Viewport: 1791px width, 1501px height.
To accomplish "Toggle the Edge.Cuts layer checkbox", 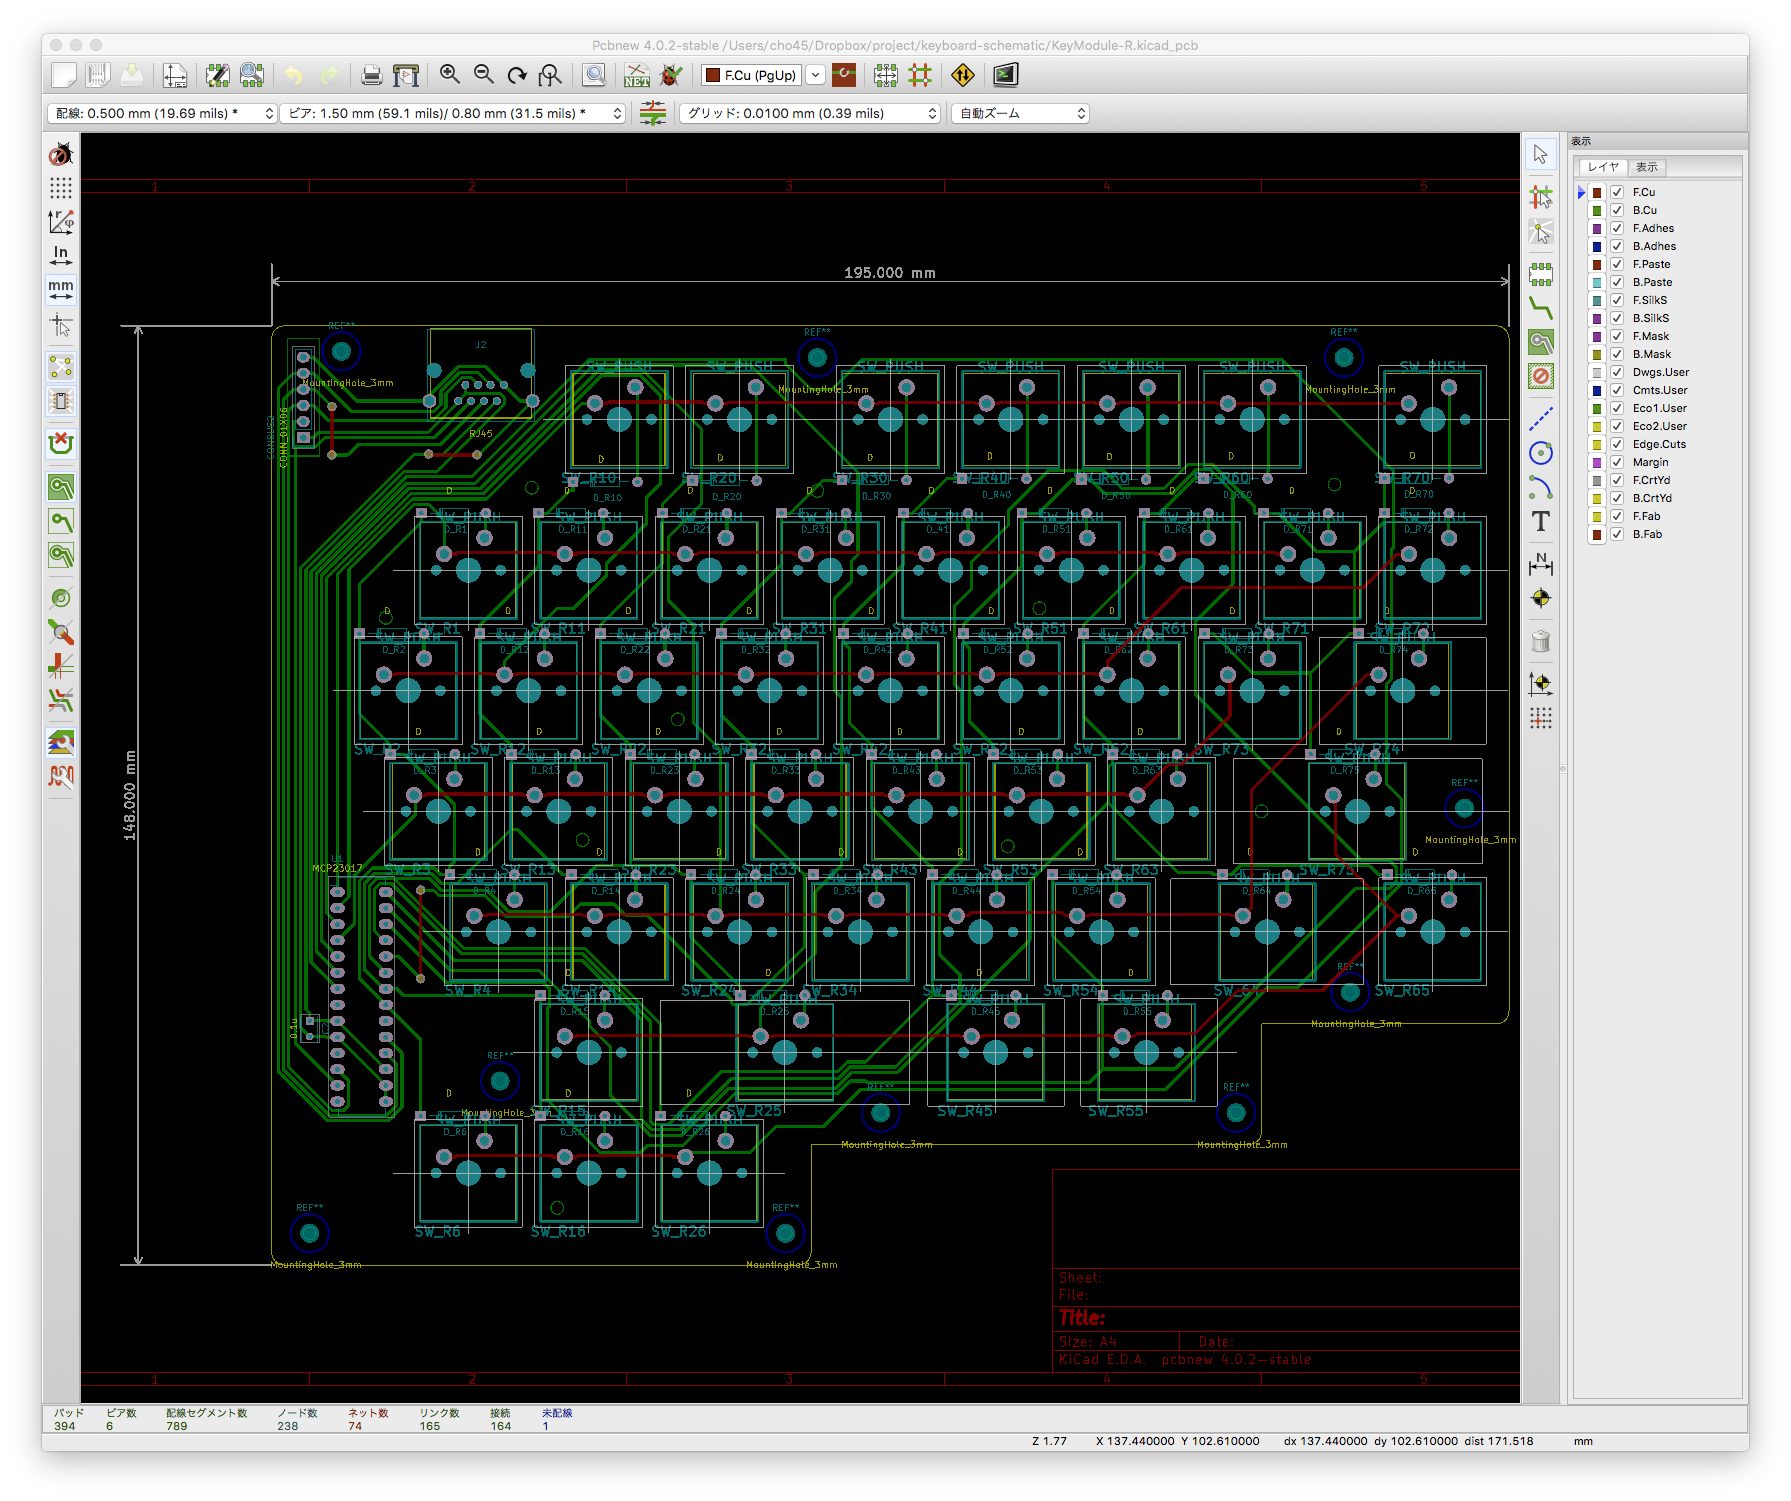I will pyautogui.click(x=1616, y=444).
